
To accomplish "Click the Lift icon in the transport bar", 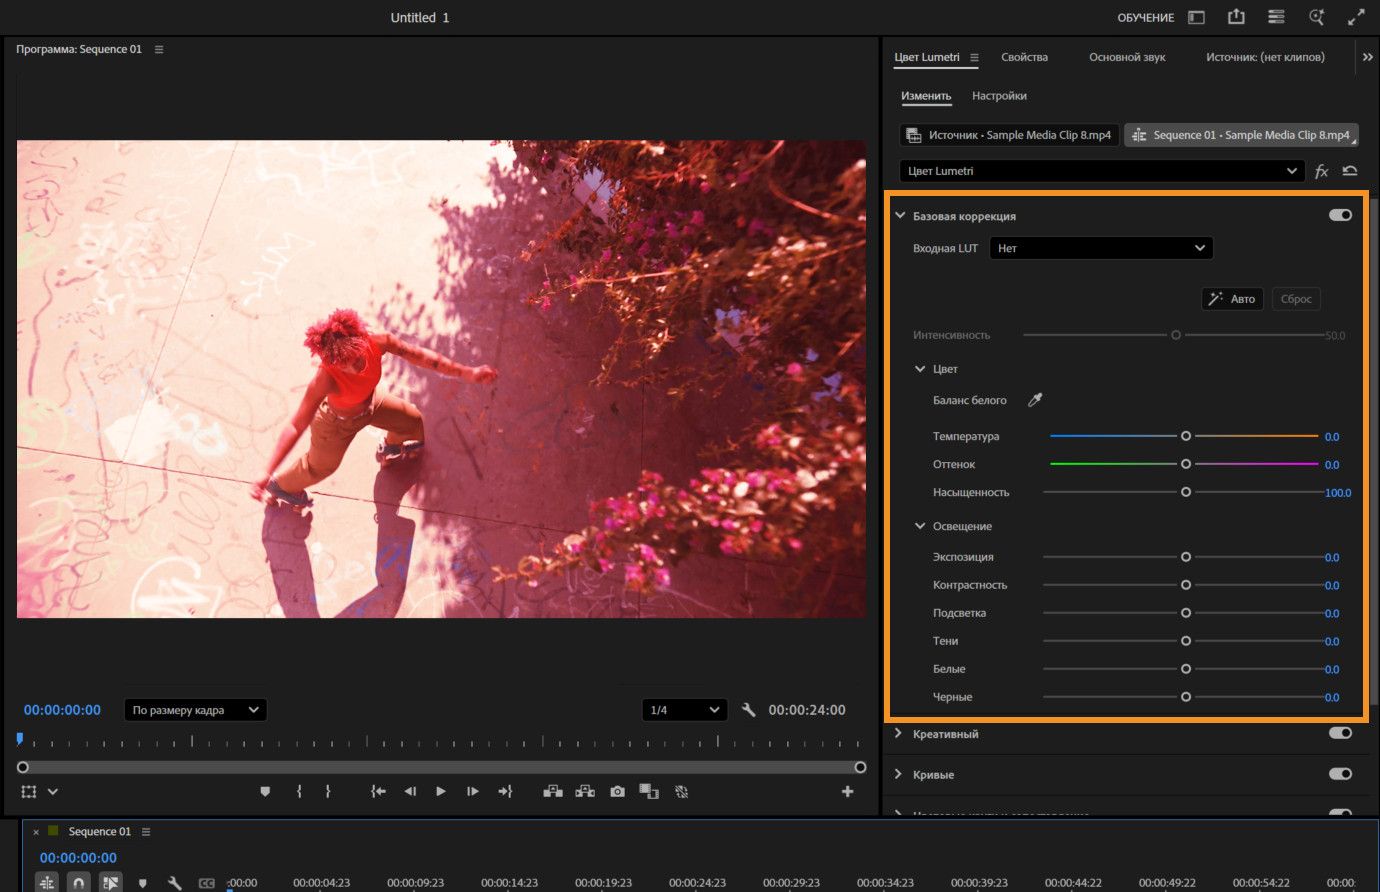I will coord(552,791).
